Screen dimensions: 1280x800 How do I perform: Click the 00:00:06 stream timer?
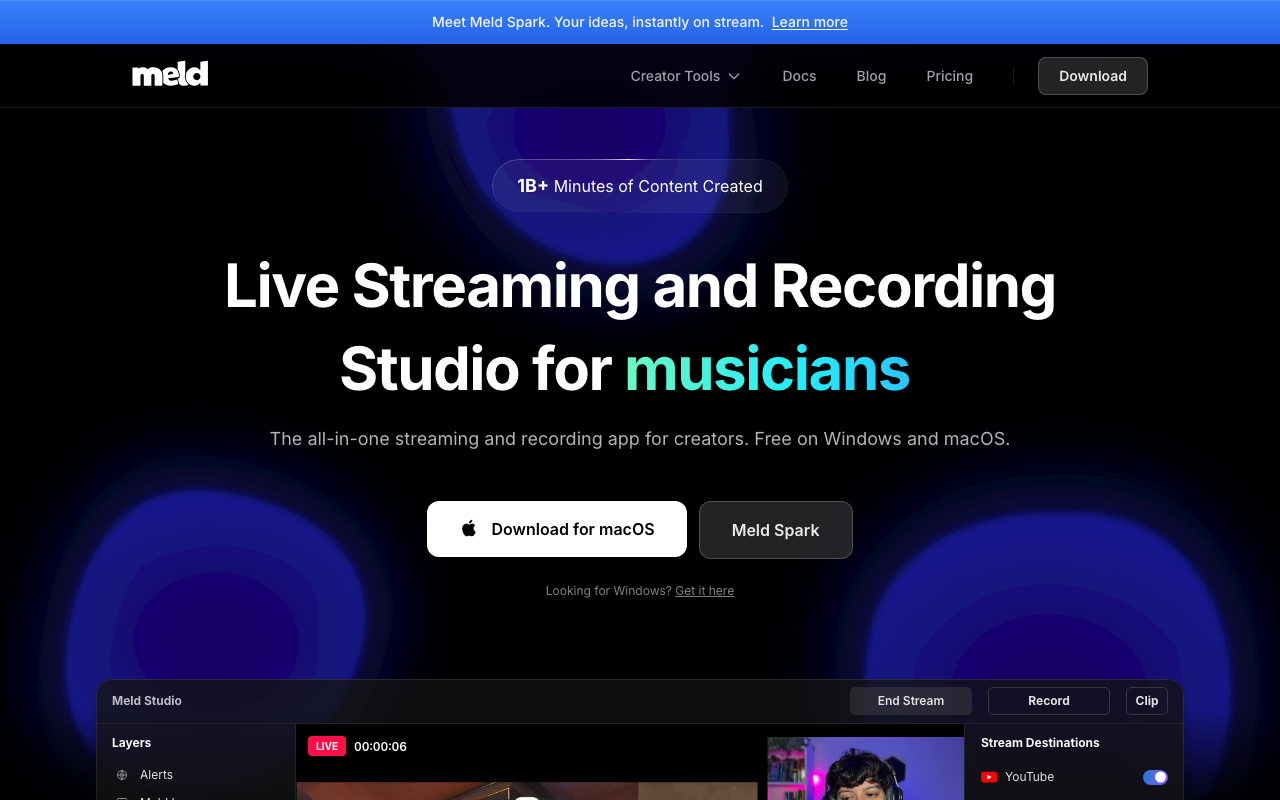click(x=380, y=747)
